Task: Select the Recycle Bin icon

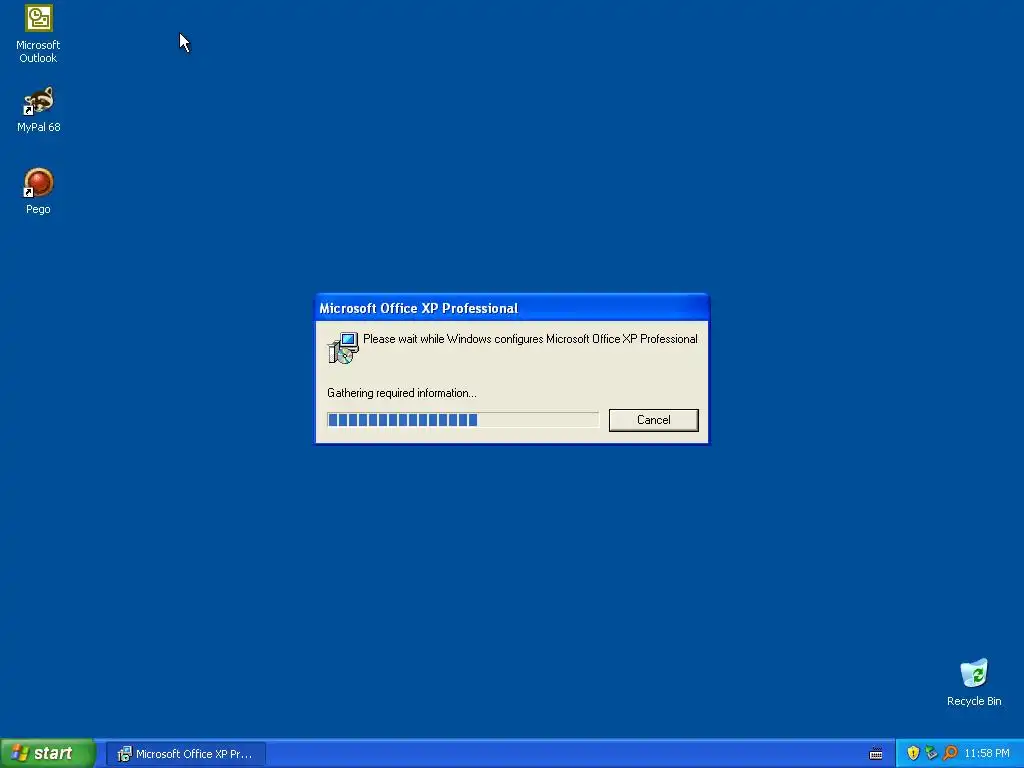Action: tap(974, 682)
